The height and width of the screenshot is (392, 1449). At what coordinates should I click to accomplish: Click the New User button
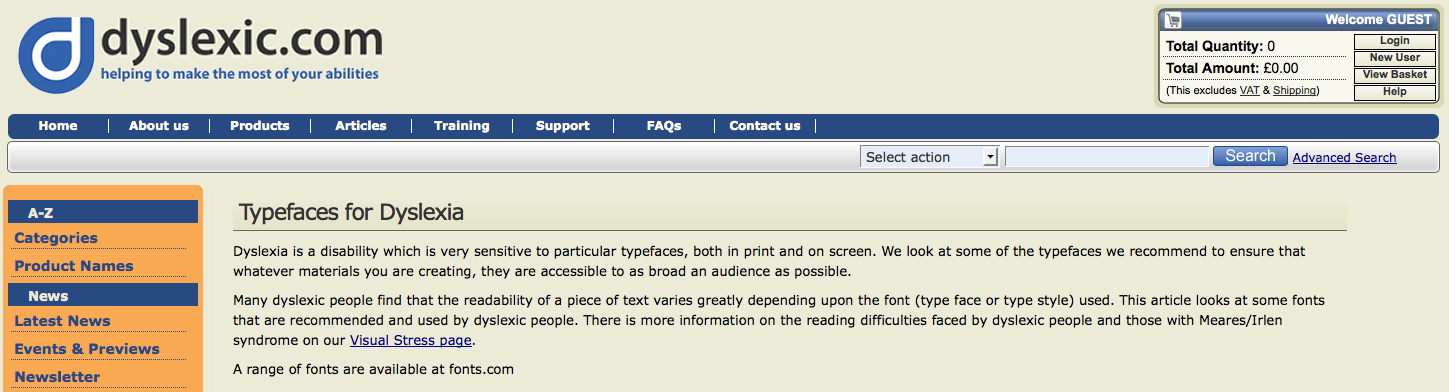tap(1395, 58)
